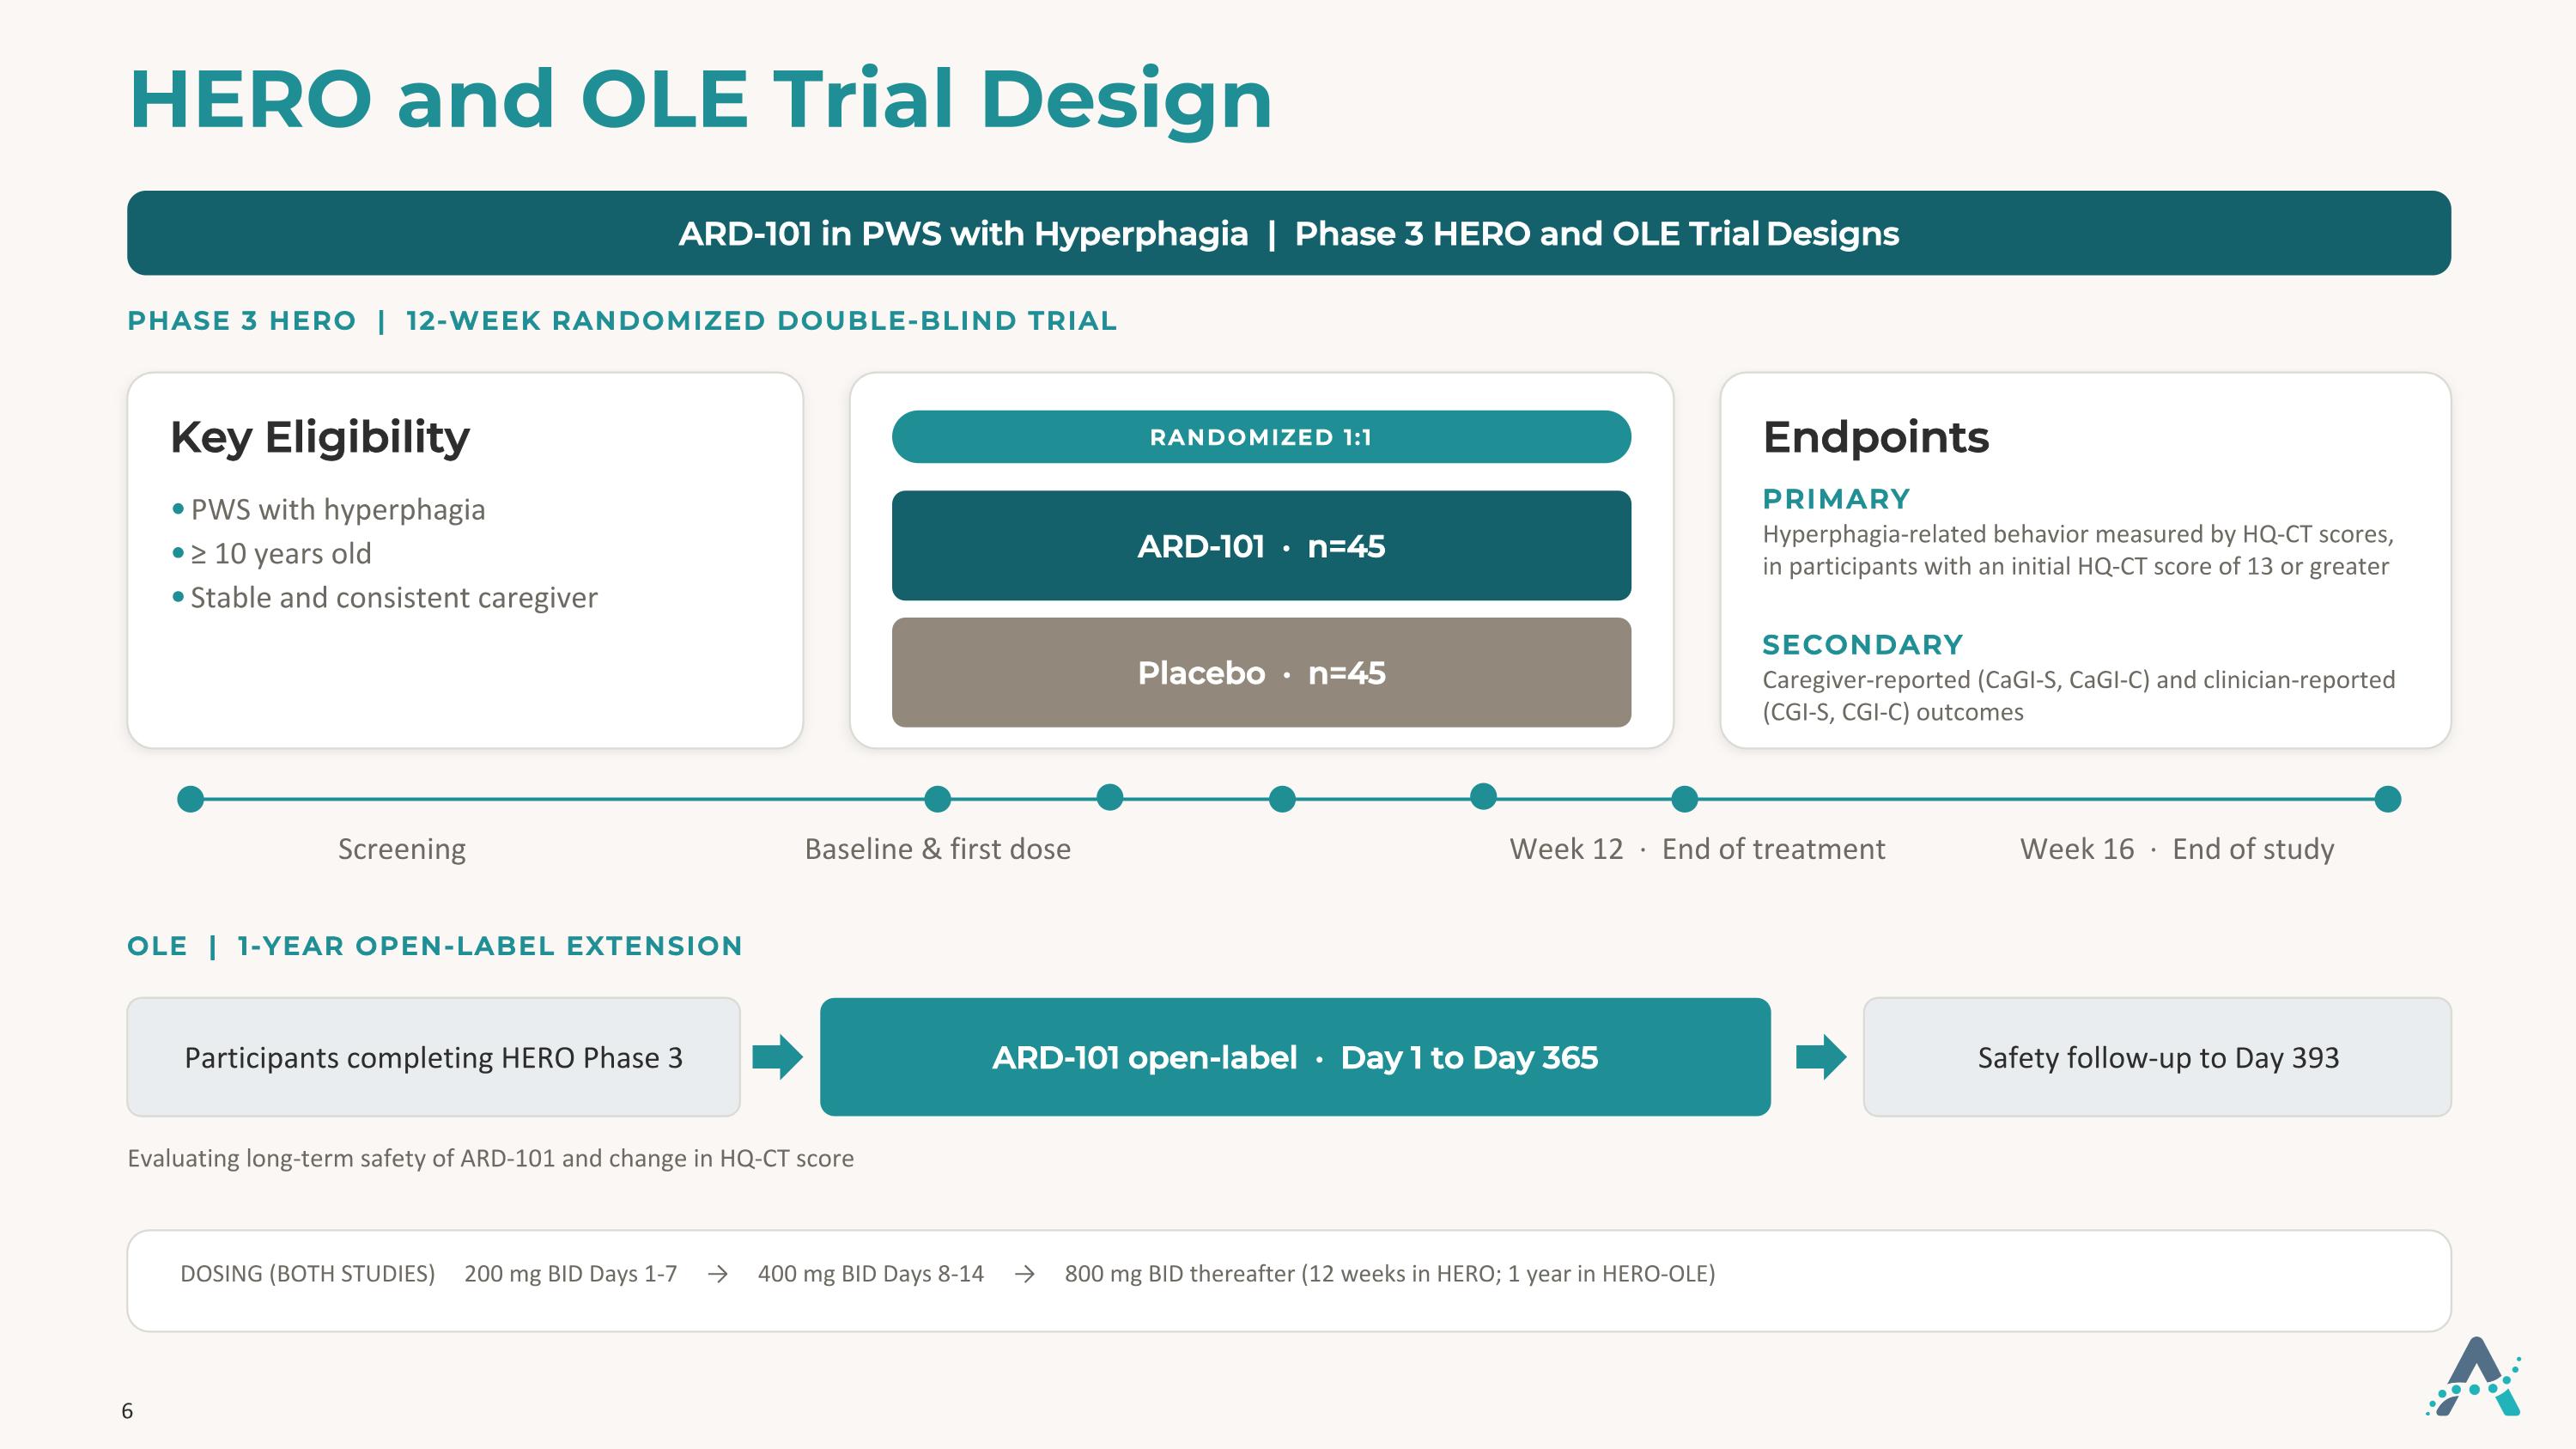Click the bullet 'Stable and consistent caregiver'

pyautogui.click(x=394, y=598)
